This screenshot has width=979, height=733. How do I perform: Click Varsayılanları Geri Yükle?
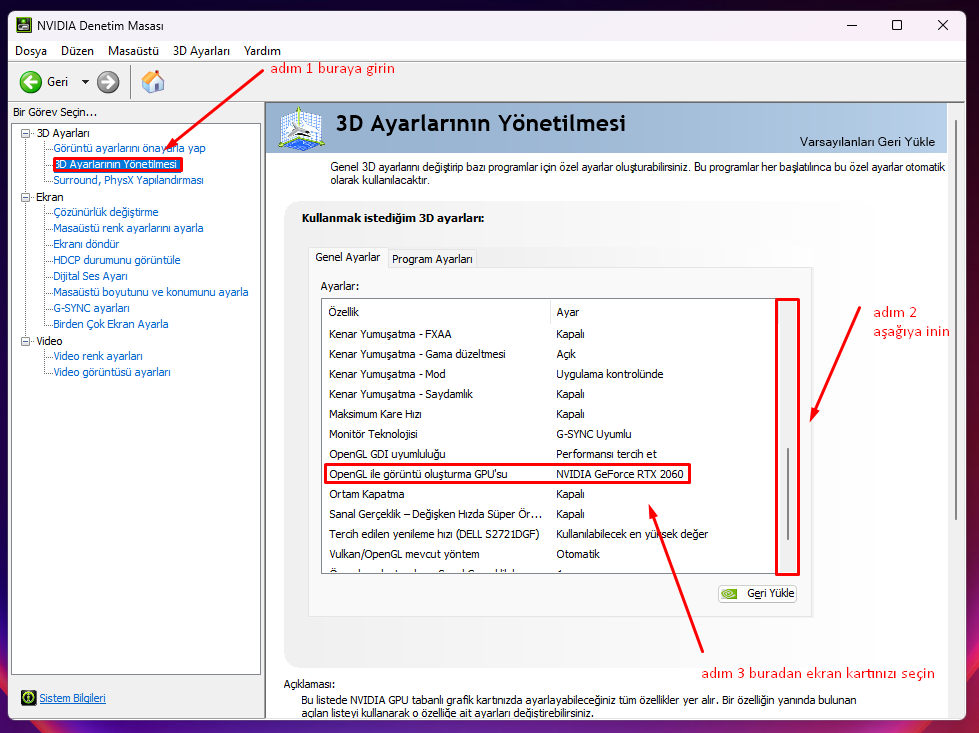[x=867, y=142]
